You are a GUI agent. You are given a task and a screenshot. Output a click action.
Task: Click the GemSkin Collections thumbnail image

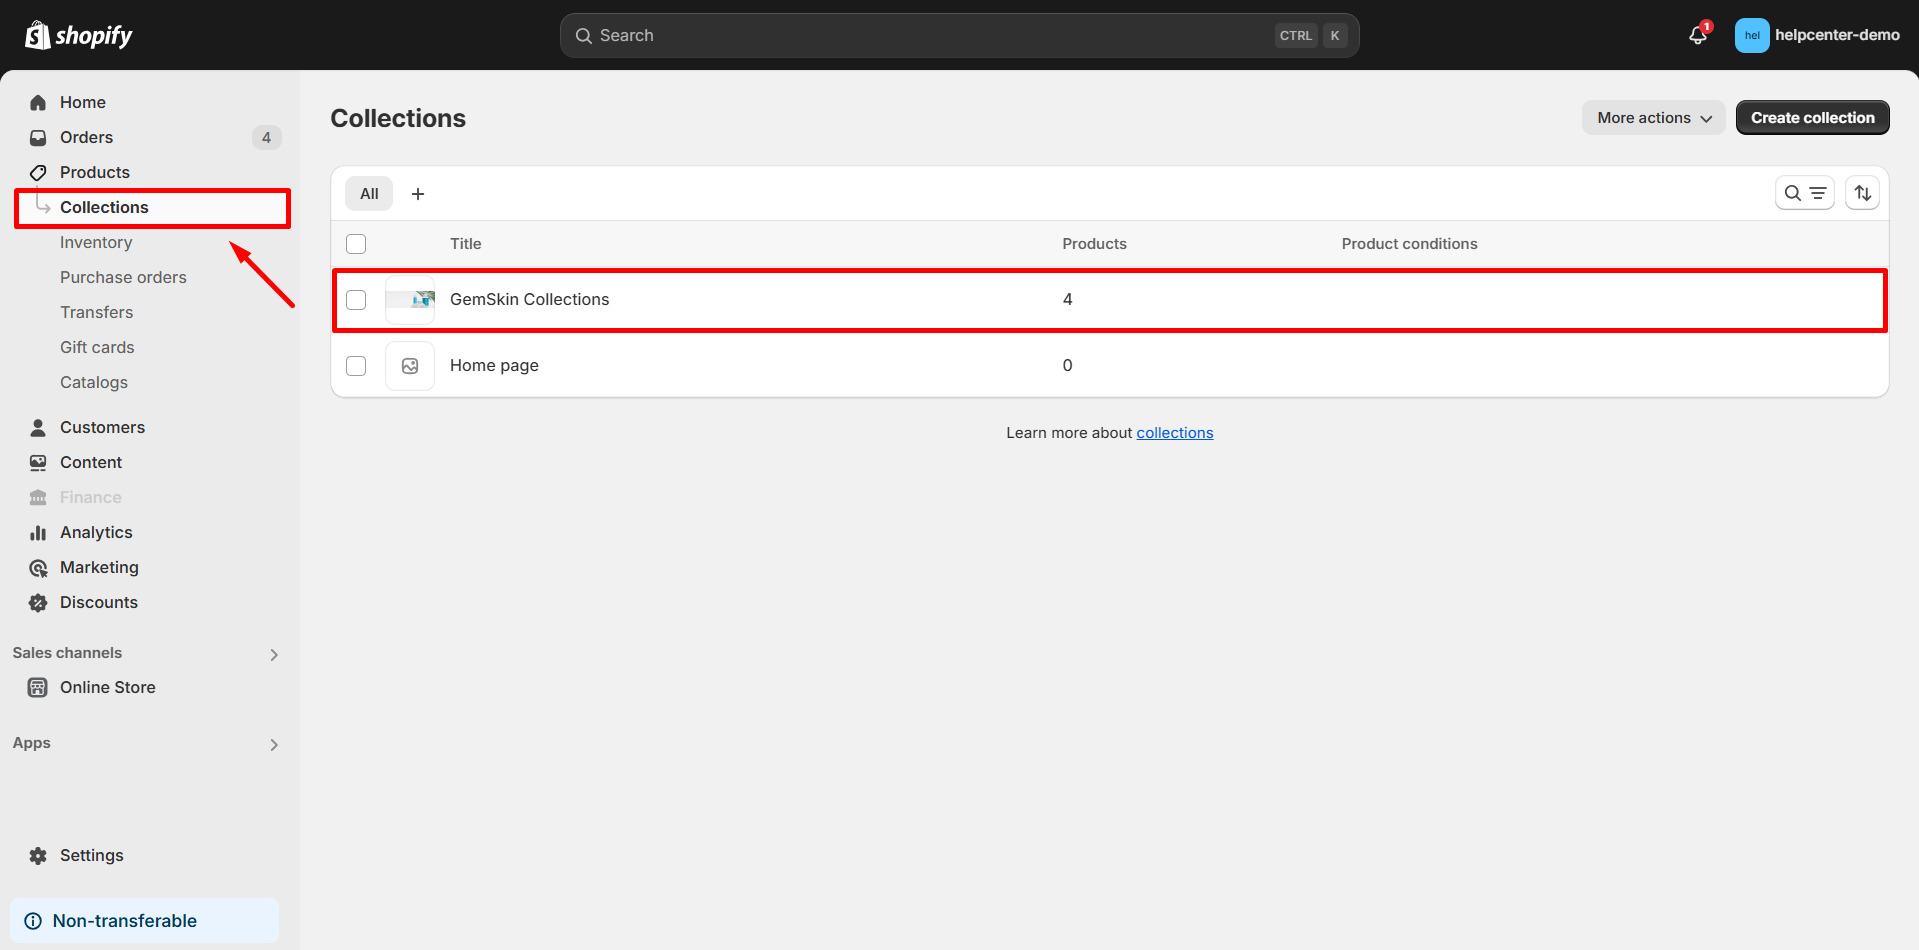click(x=410, y=300)
